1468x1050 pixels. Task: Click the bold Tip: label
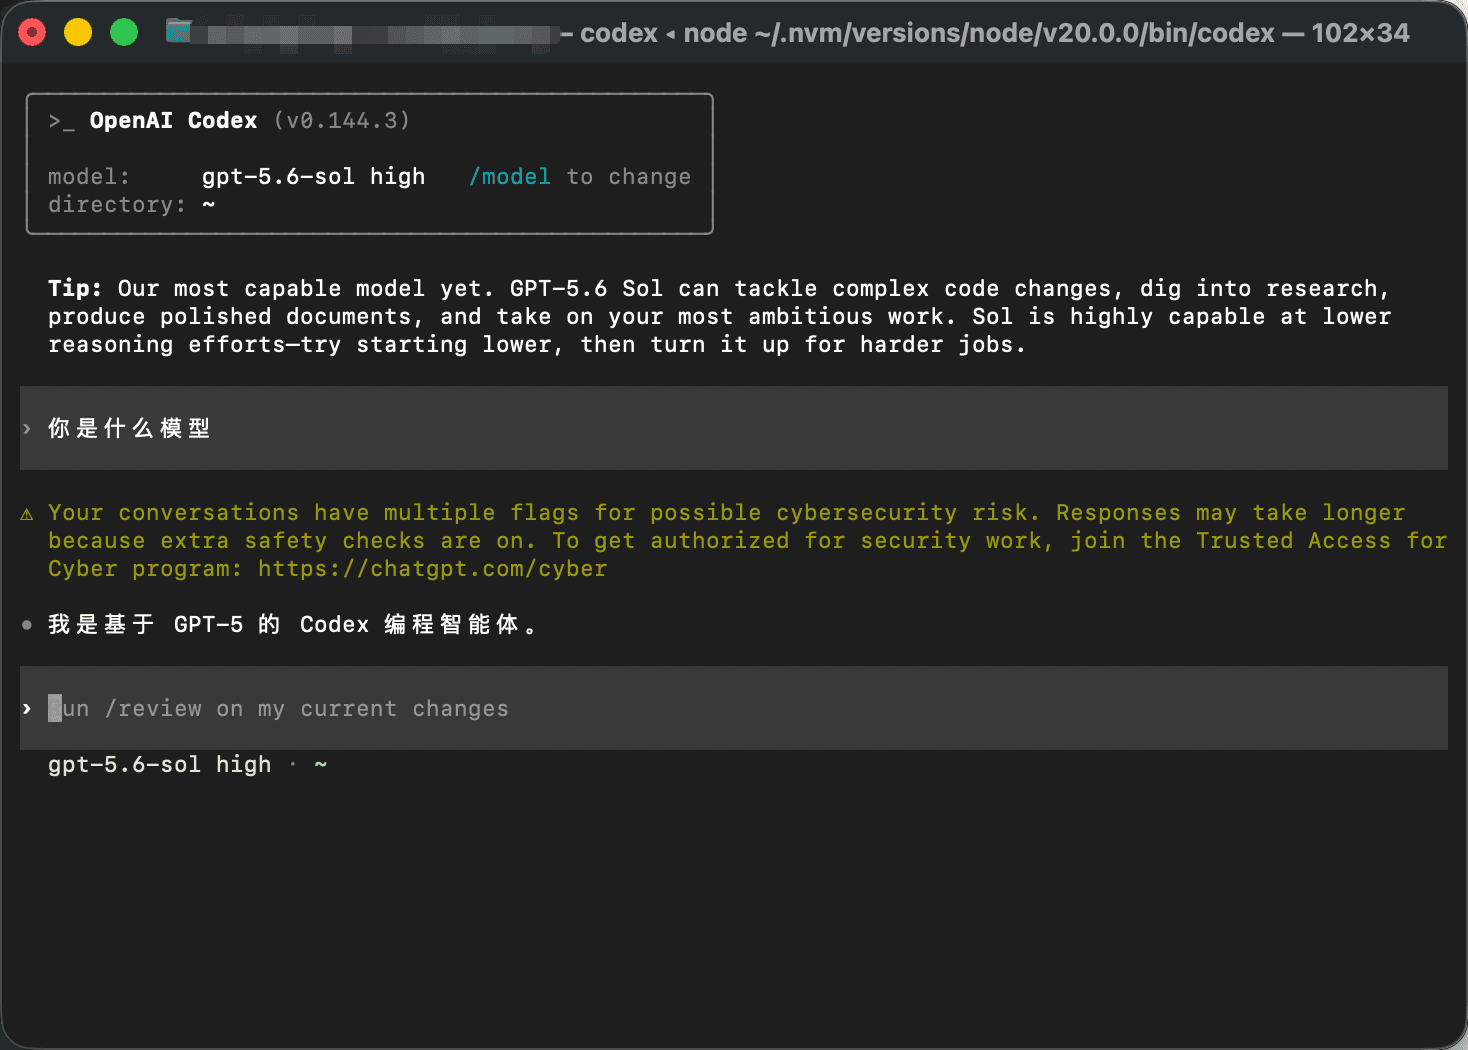[75, 289]
